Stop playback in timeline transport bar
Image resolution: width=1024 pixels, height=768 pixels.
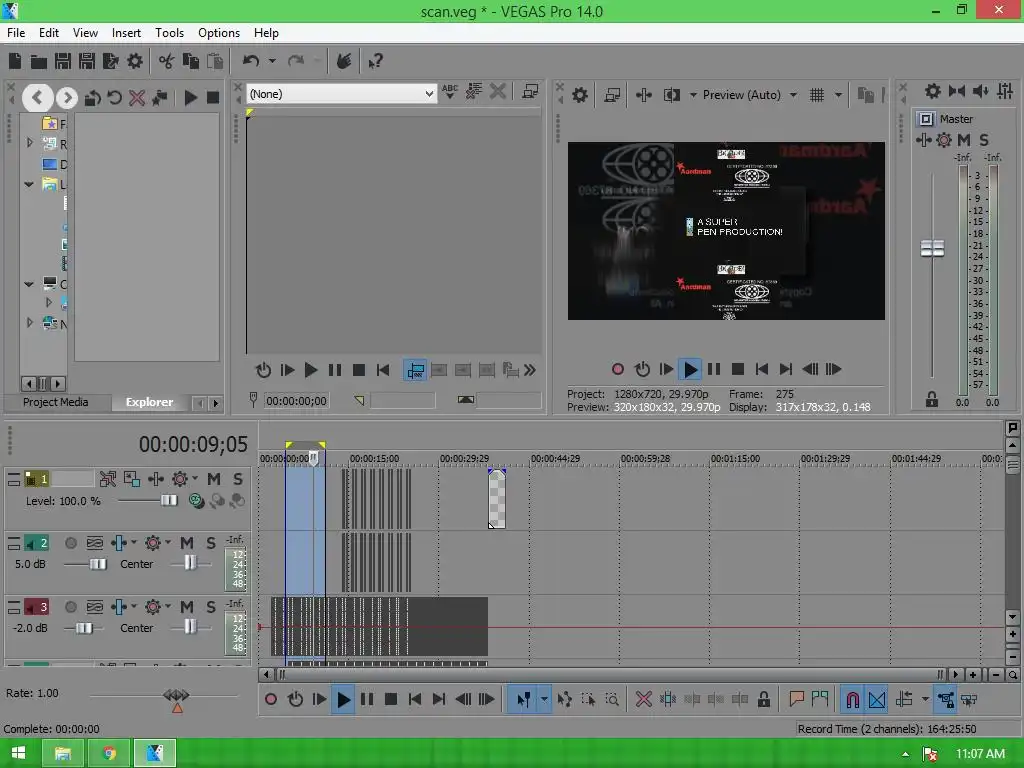391,699
